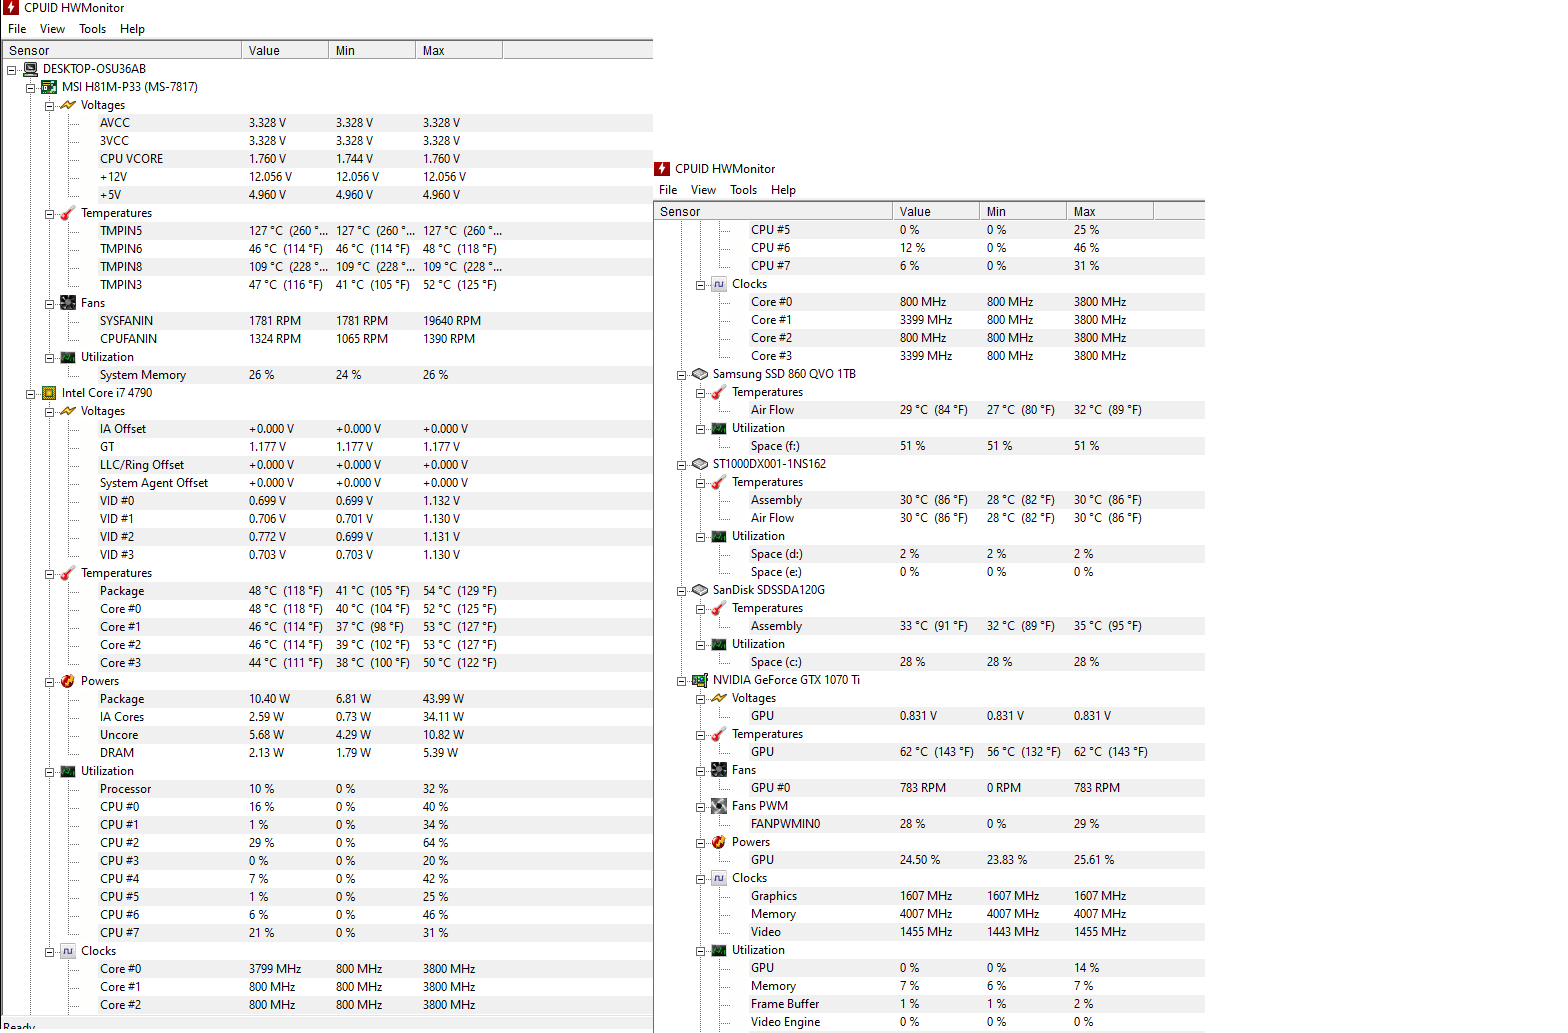Image resolution: width=1568 pixels, height=1033 pixels.
Task: Open the View menu in right window
Action: [x=703, y=190]
